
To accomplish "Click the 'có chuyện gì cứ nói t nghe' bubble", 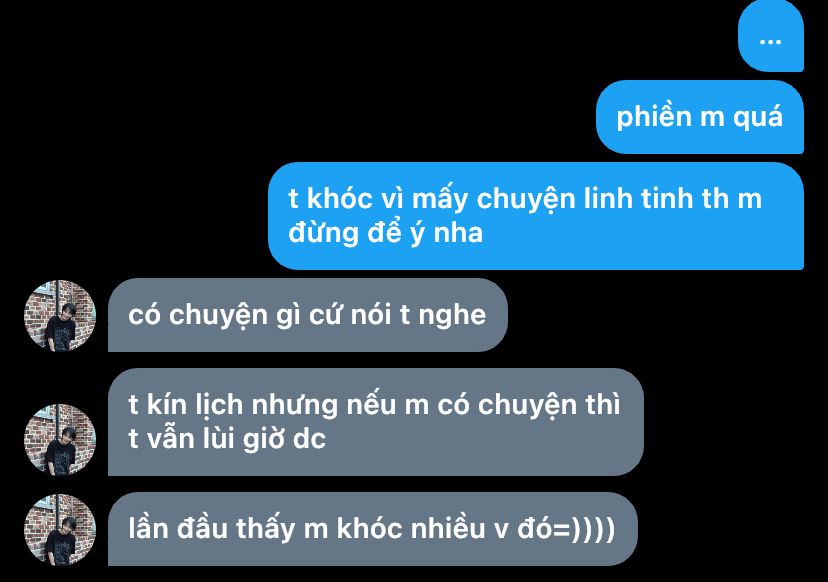I will (x=307, y=315).
